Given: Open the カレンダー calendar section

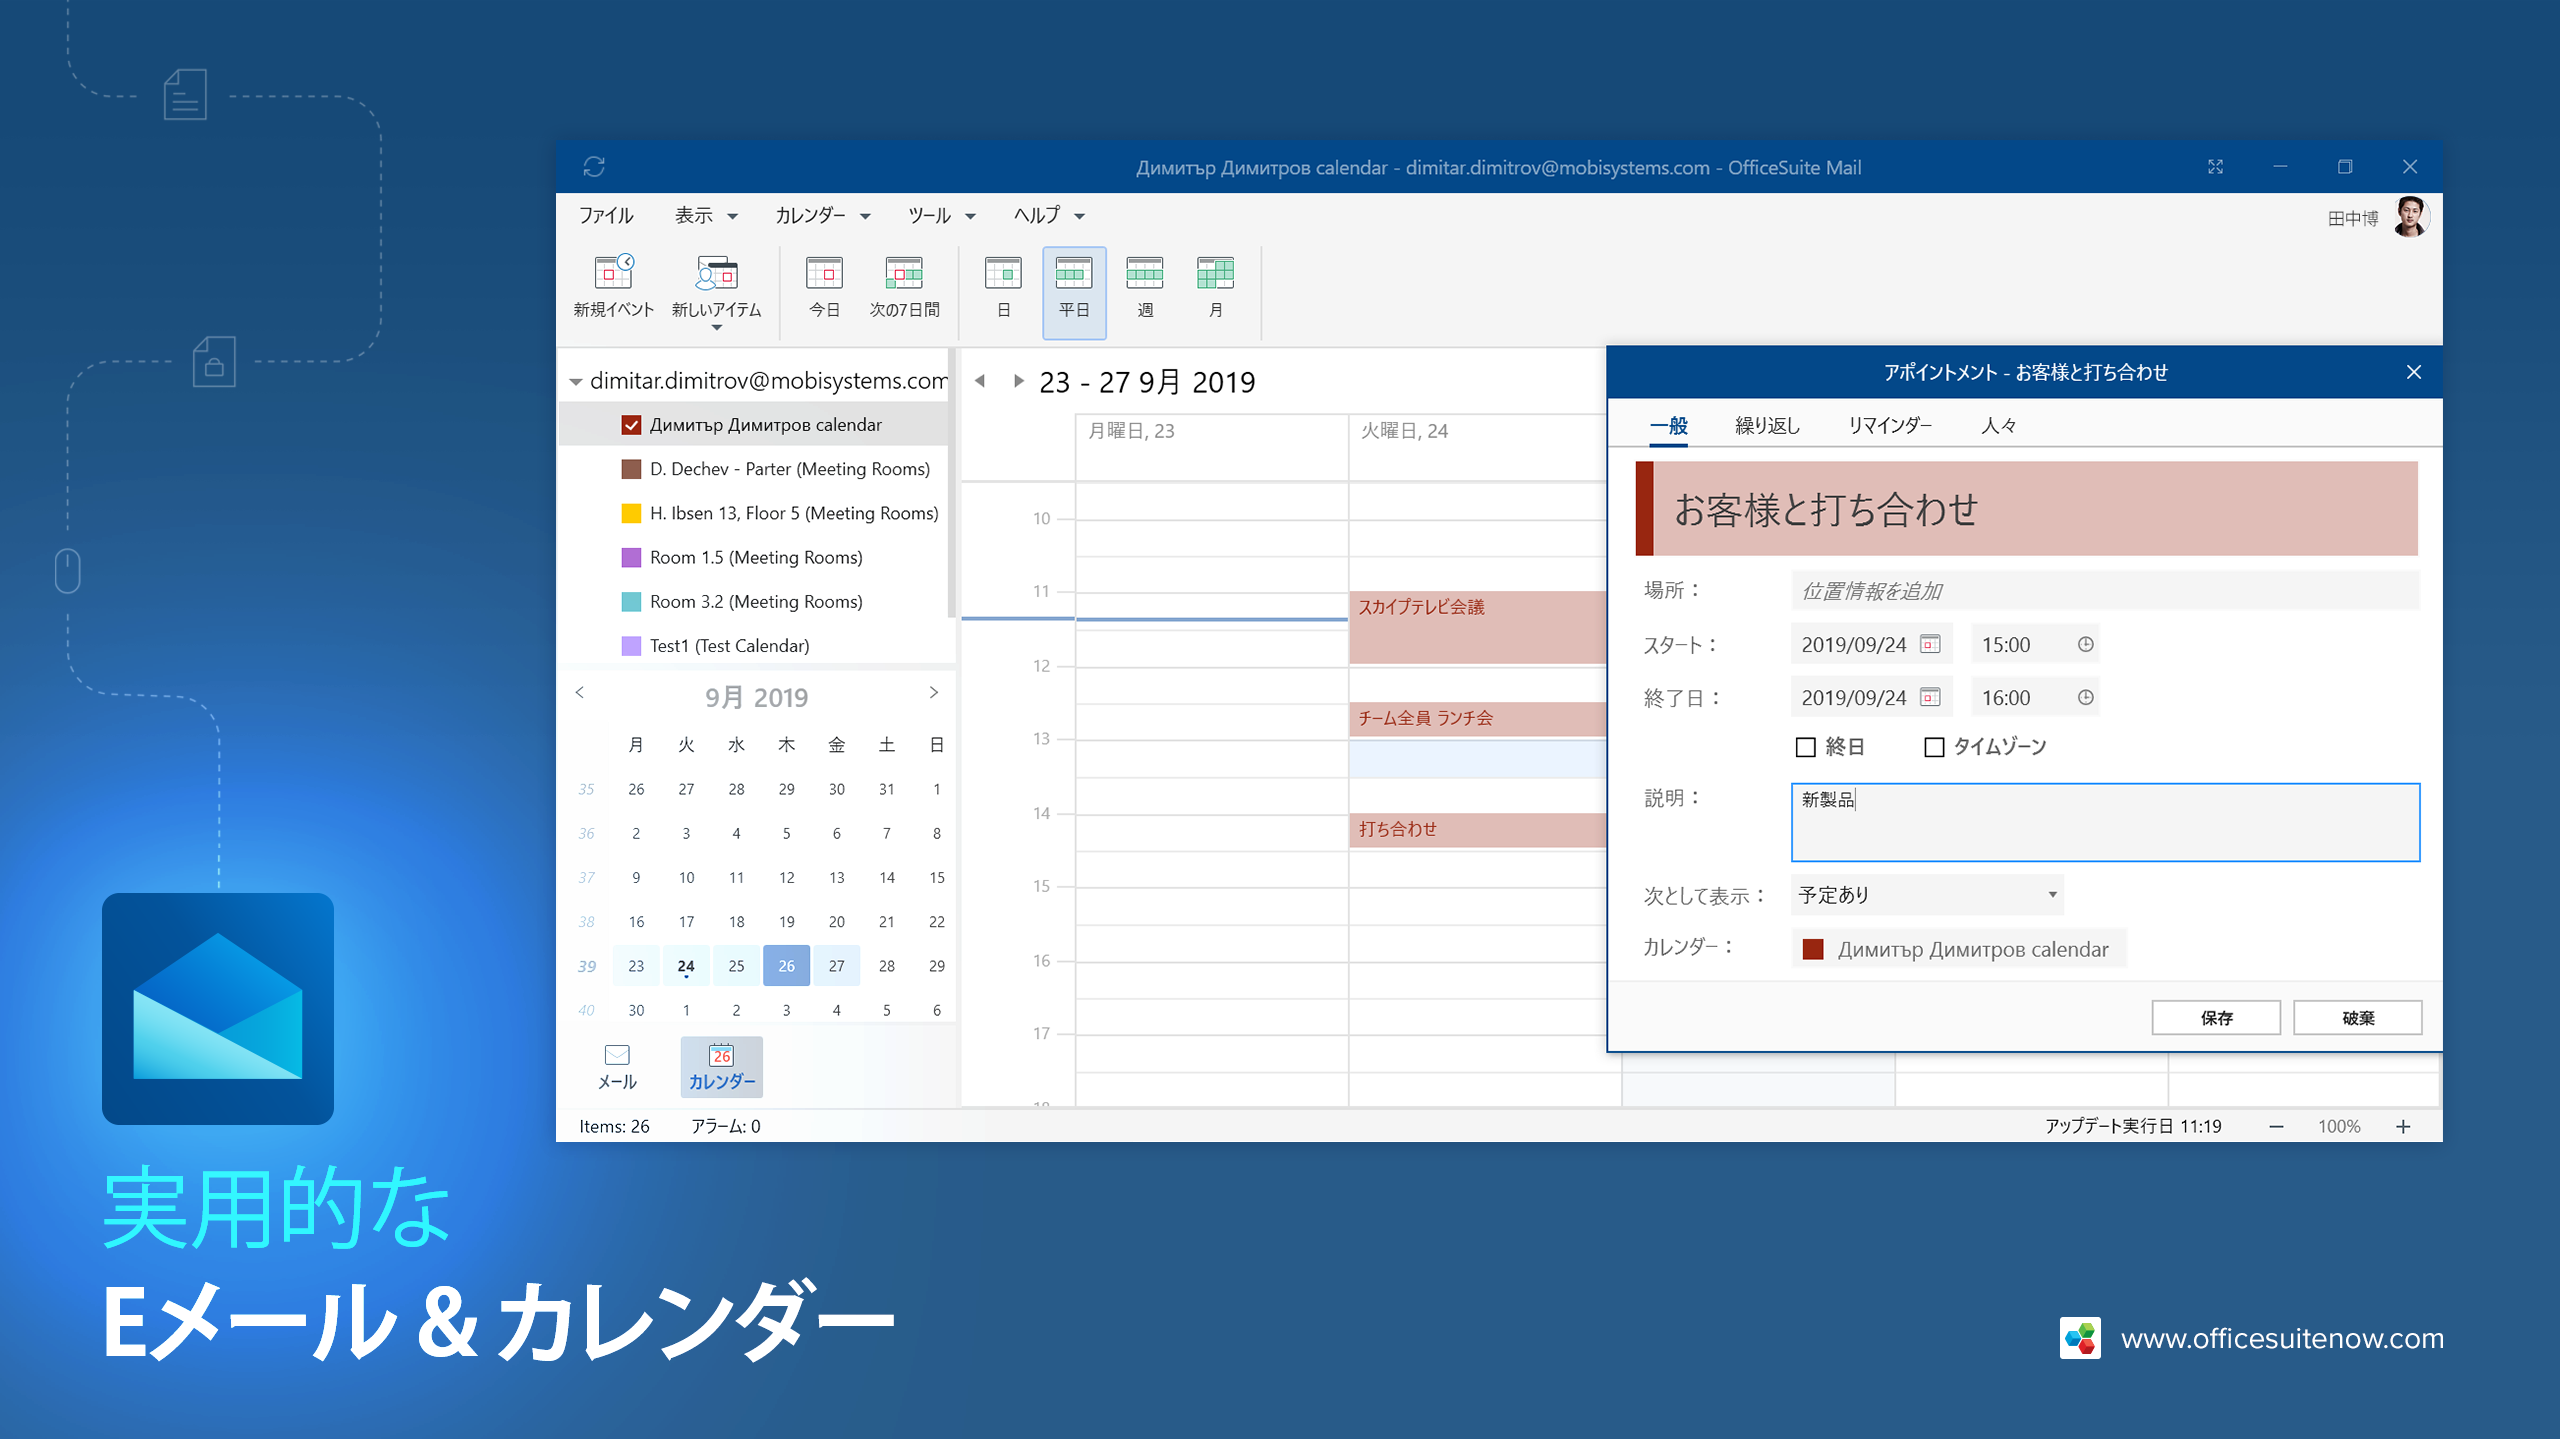Looking at the screenshot, I should coord(721,1066).
